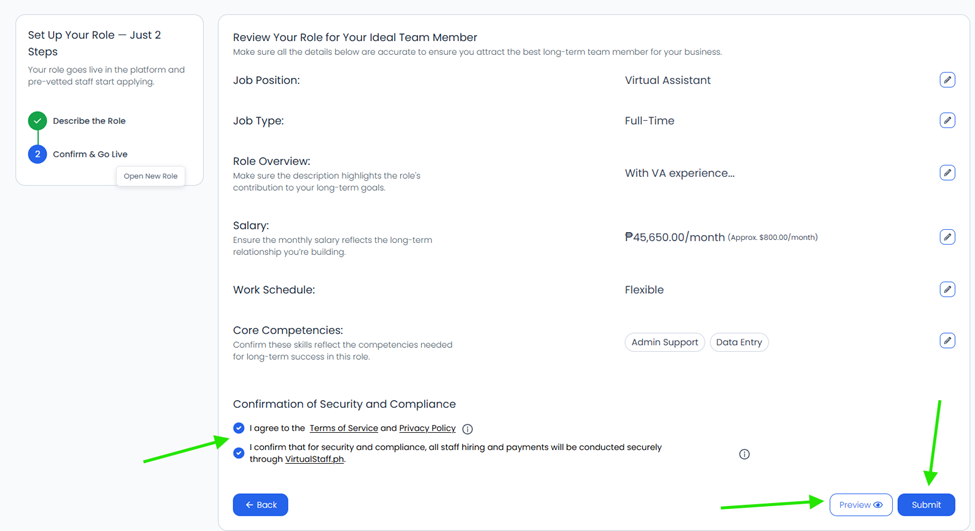Edit the Salary pencil icon
The width and height of the screenshot is (975, 531).
pos(947,236)
